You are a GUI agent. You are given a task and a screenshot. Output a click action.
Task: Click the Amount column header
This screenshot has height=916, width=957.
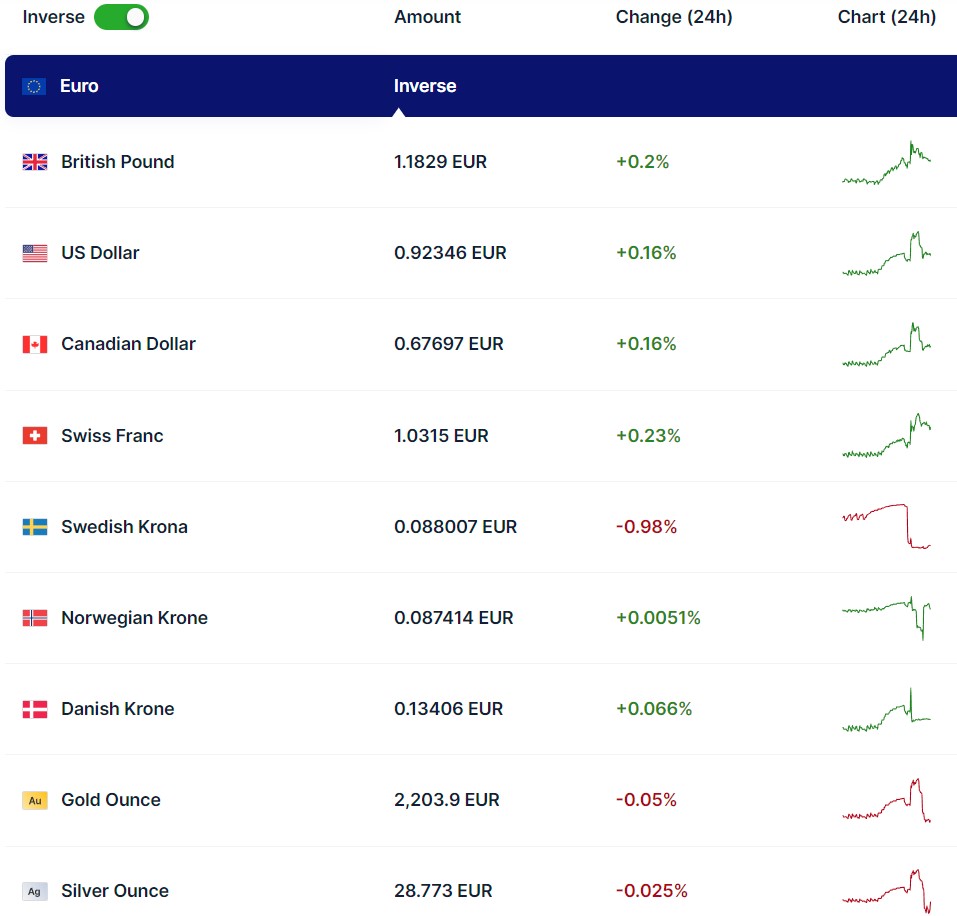pyautogui.click(x=428, y=17)
